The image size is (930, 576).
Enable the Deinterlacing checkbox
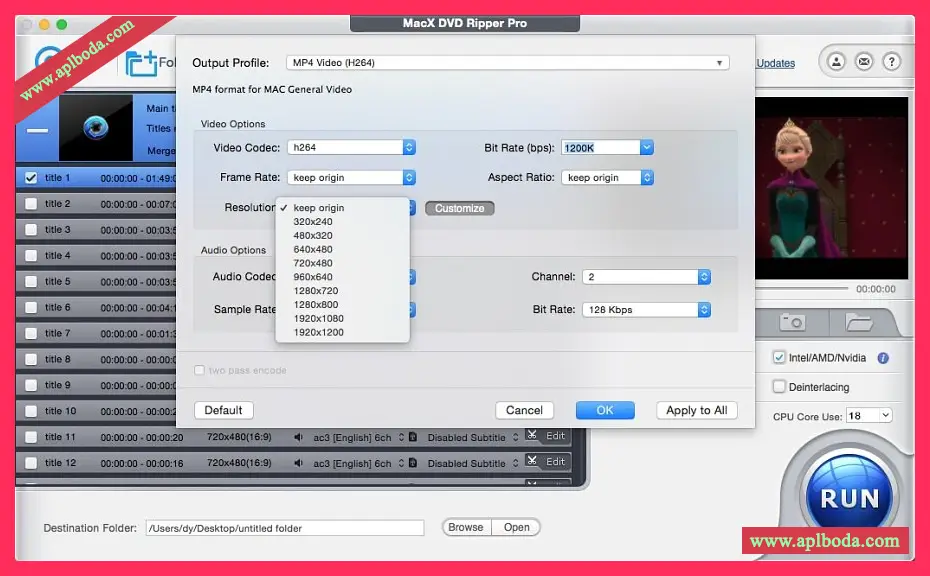(779, 387)
